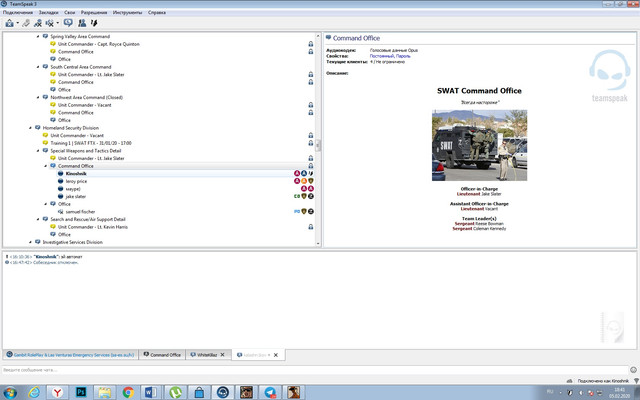Select Training 1 | SWAT FTX channel
The width and height of the screenshot is (640, 400).
click(91, 143)
